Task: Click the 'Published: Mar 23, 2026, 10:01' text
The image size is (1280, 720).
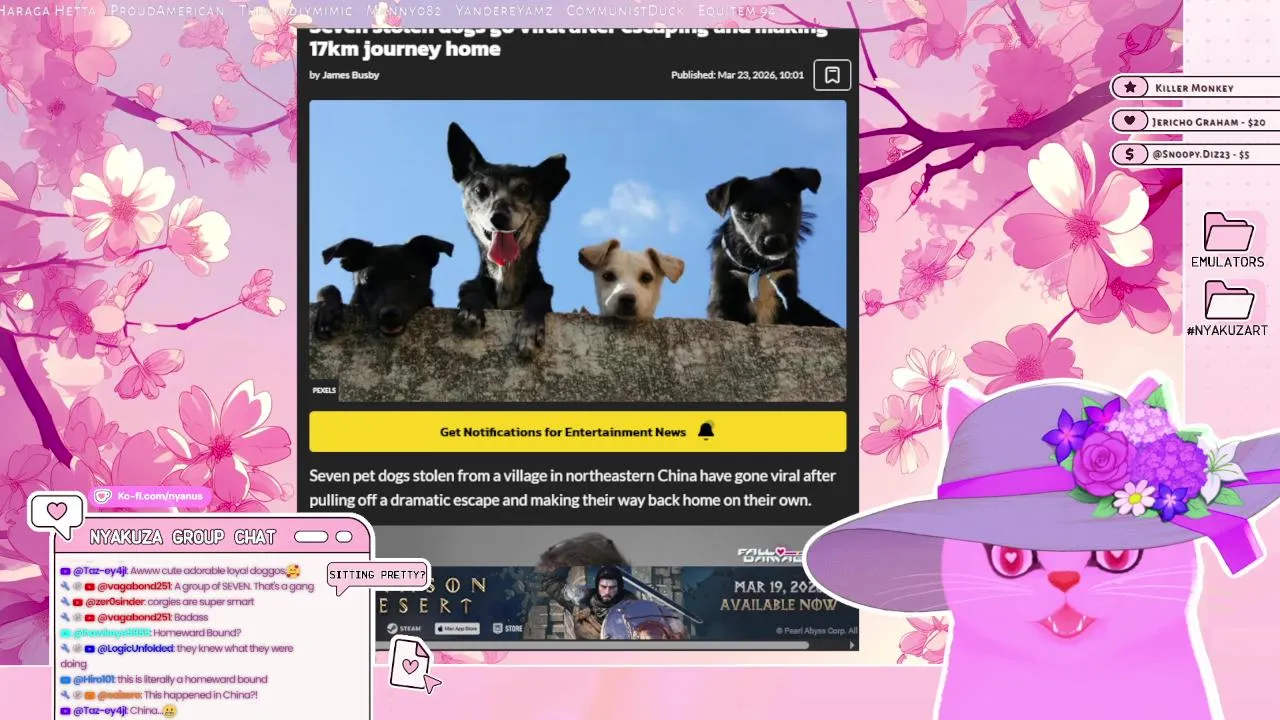Action: 737,75
